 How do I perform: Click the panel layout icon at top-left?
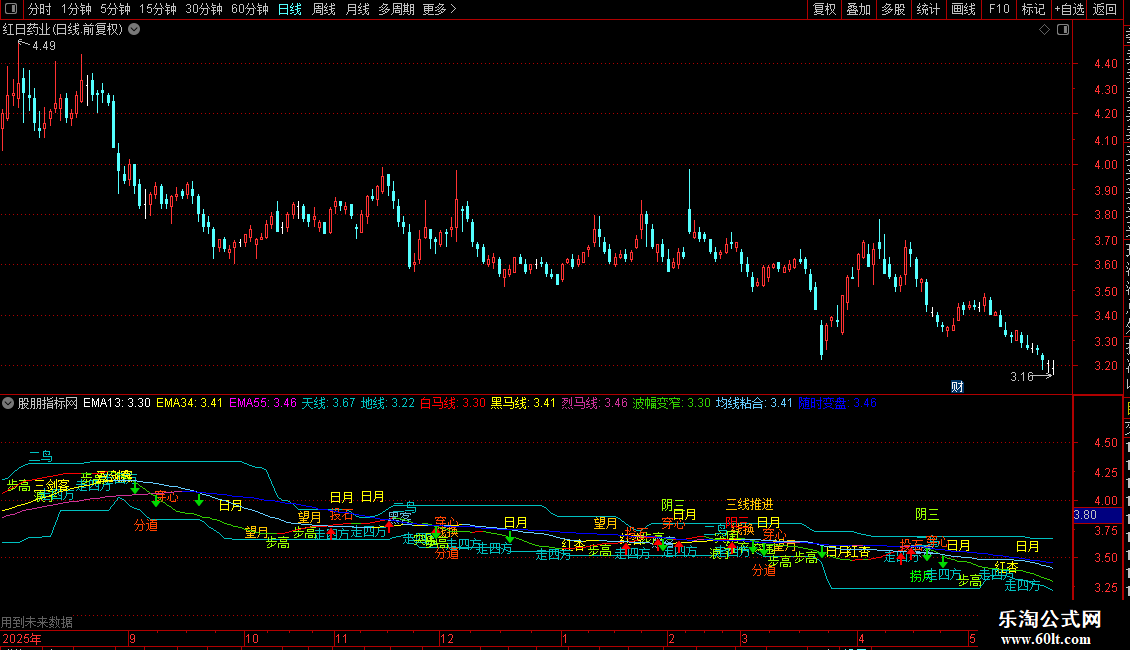coord(11,9)
